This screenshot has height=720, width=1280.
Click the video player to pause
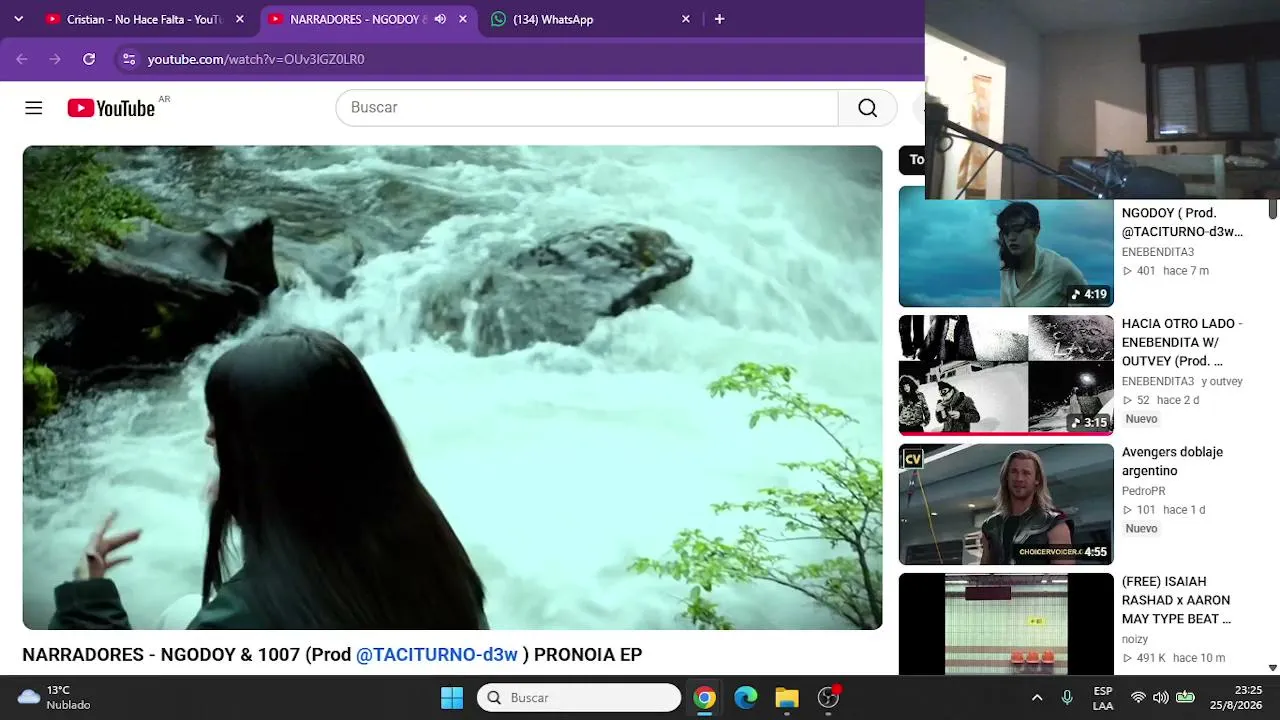(x=452, y=387)
